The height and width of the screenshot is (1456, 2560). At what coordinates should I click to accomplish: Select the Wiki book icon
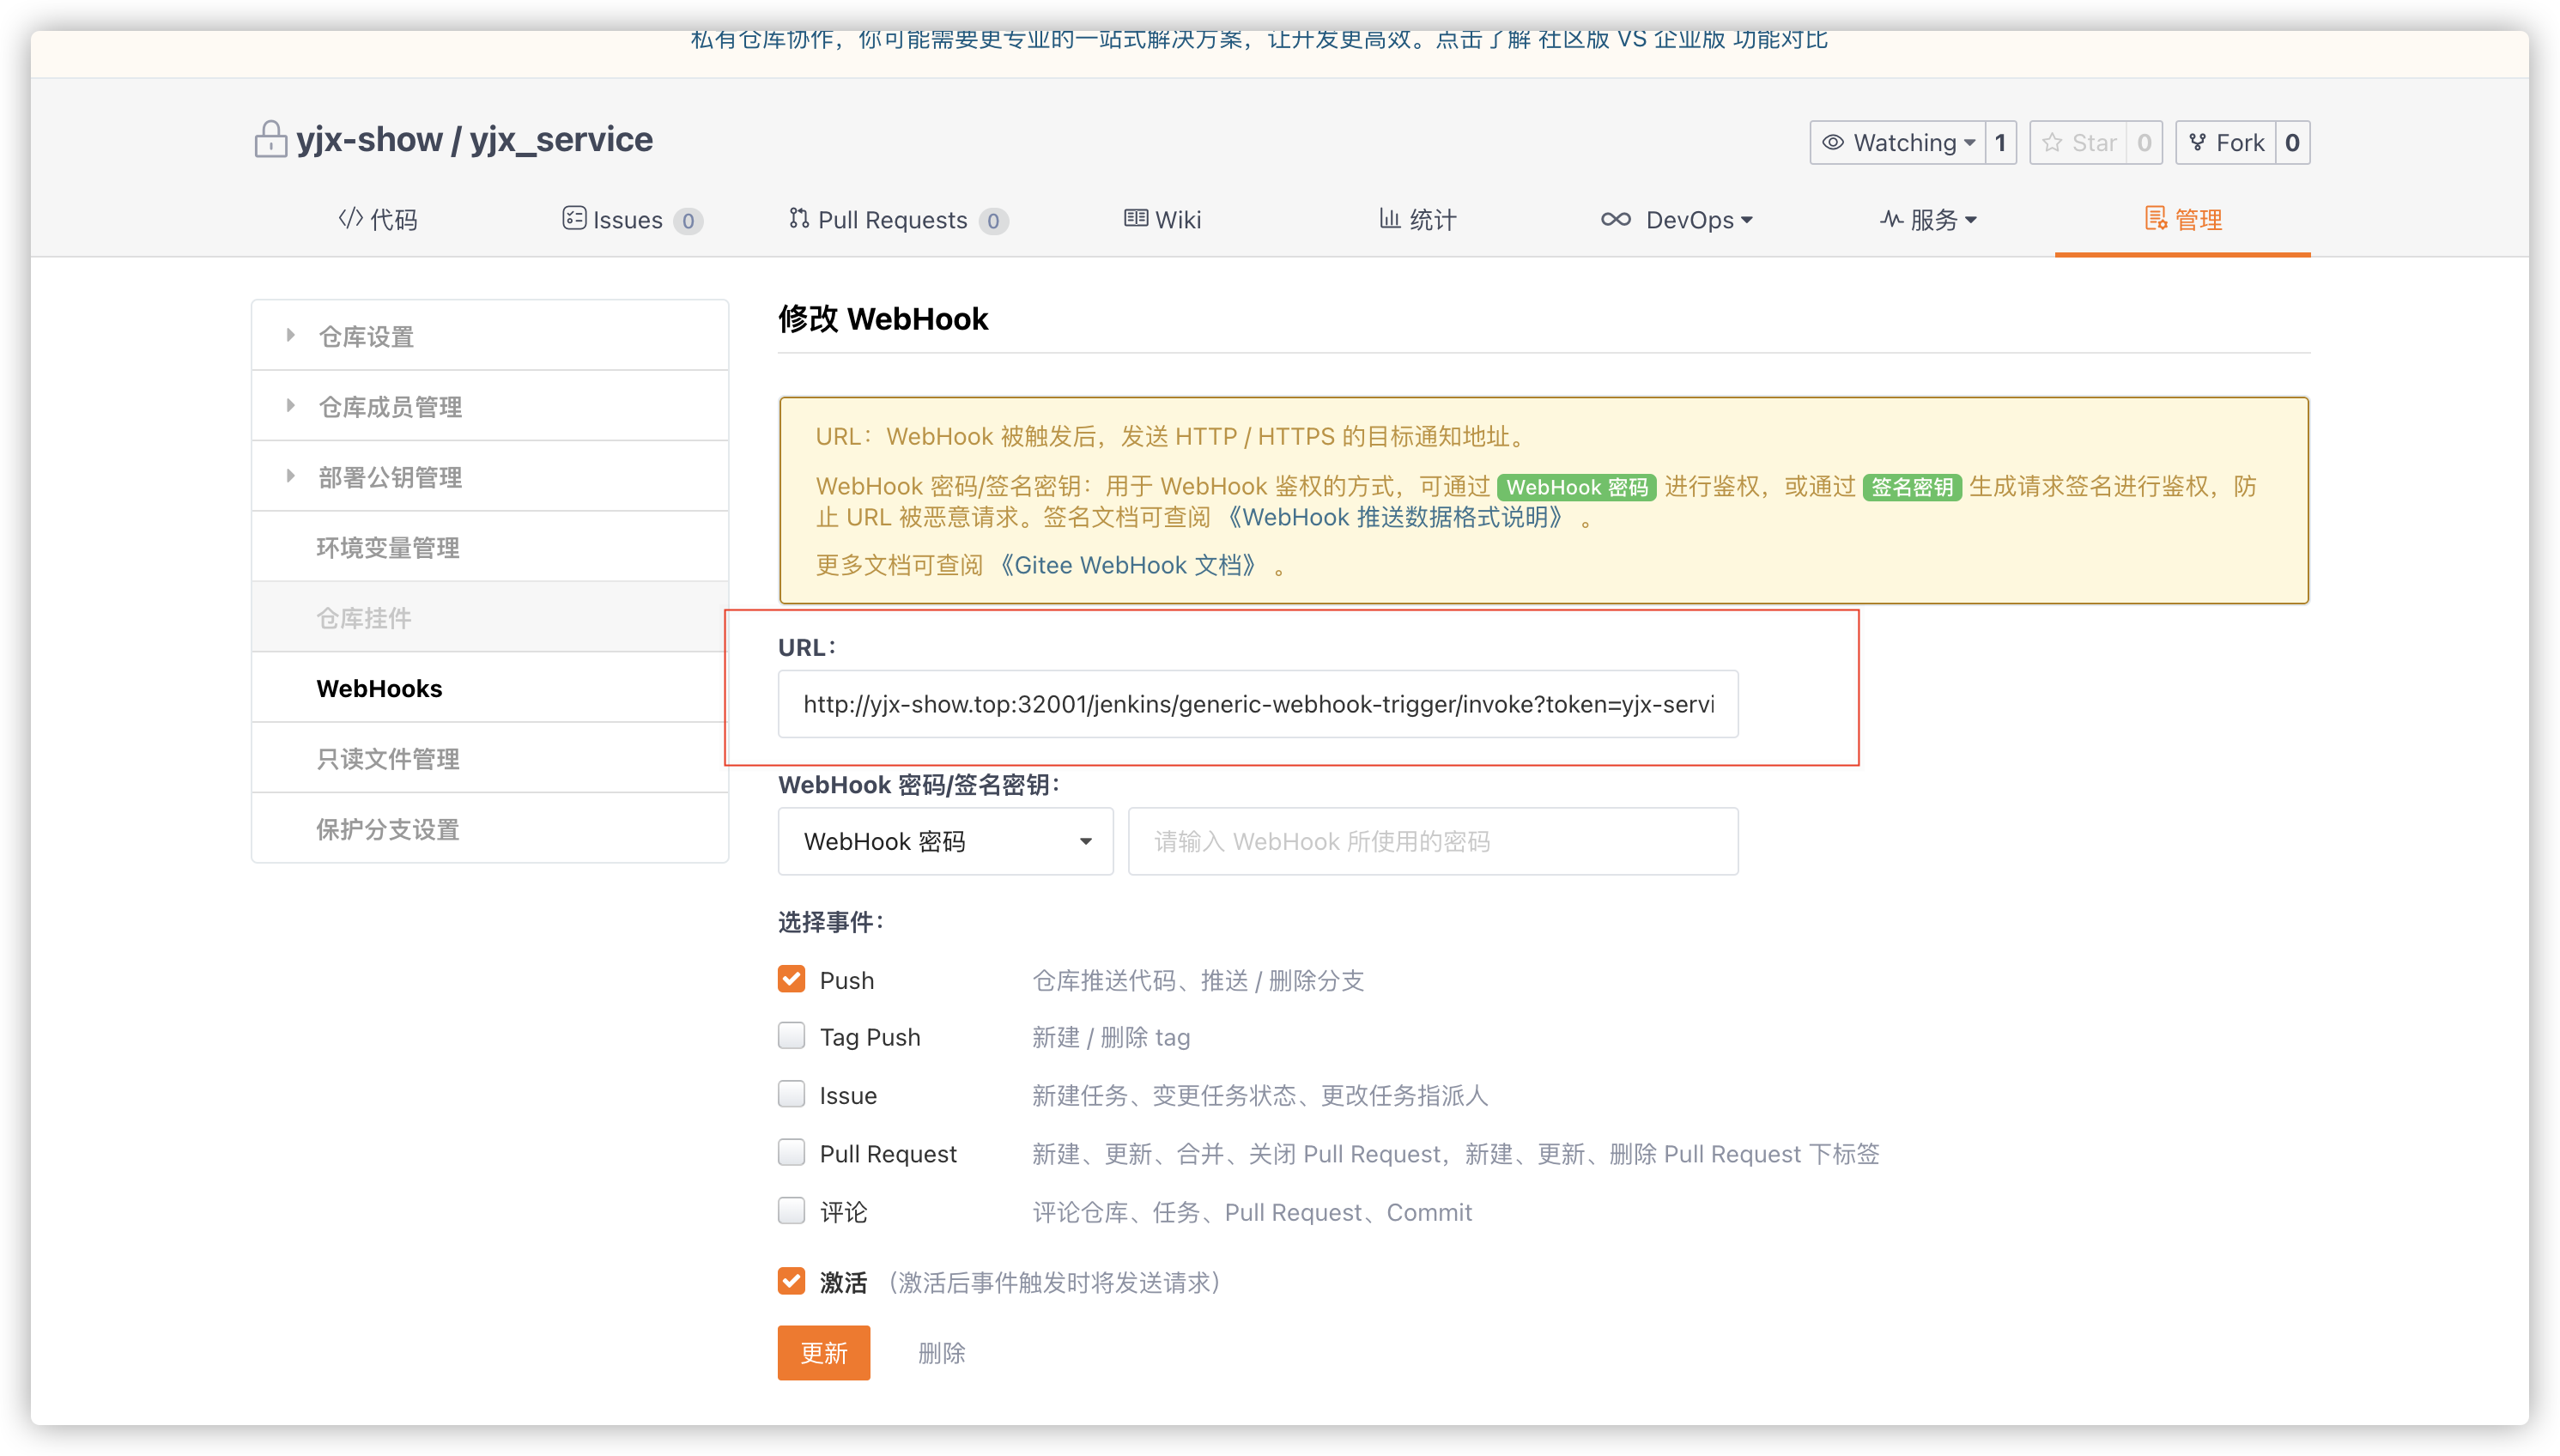coord(1135,219)
